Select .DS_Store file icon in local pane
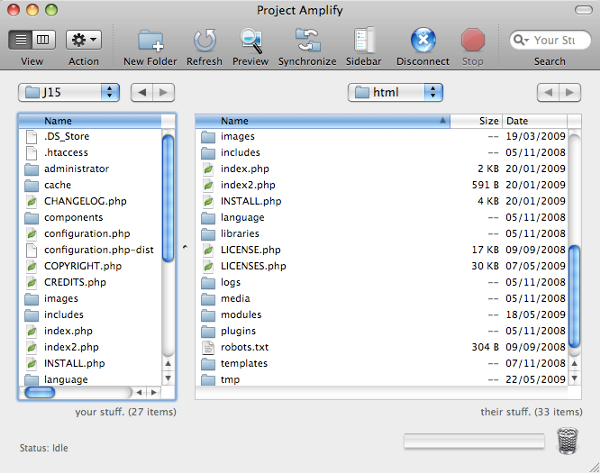The height and width of the screenshot is (473, 600). point(31,137)
